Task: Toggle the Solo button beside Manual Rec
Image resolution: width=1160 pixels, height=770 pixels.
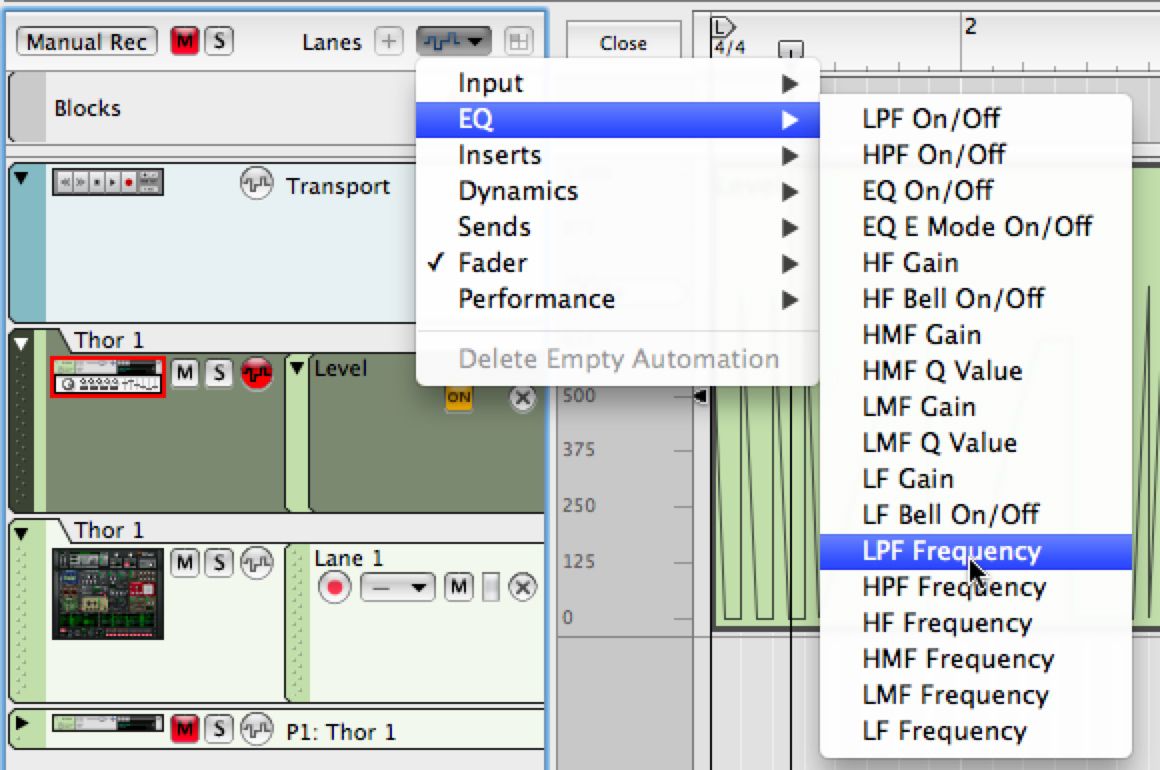Action: click(x=219, y=41)
